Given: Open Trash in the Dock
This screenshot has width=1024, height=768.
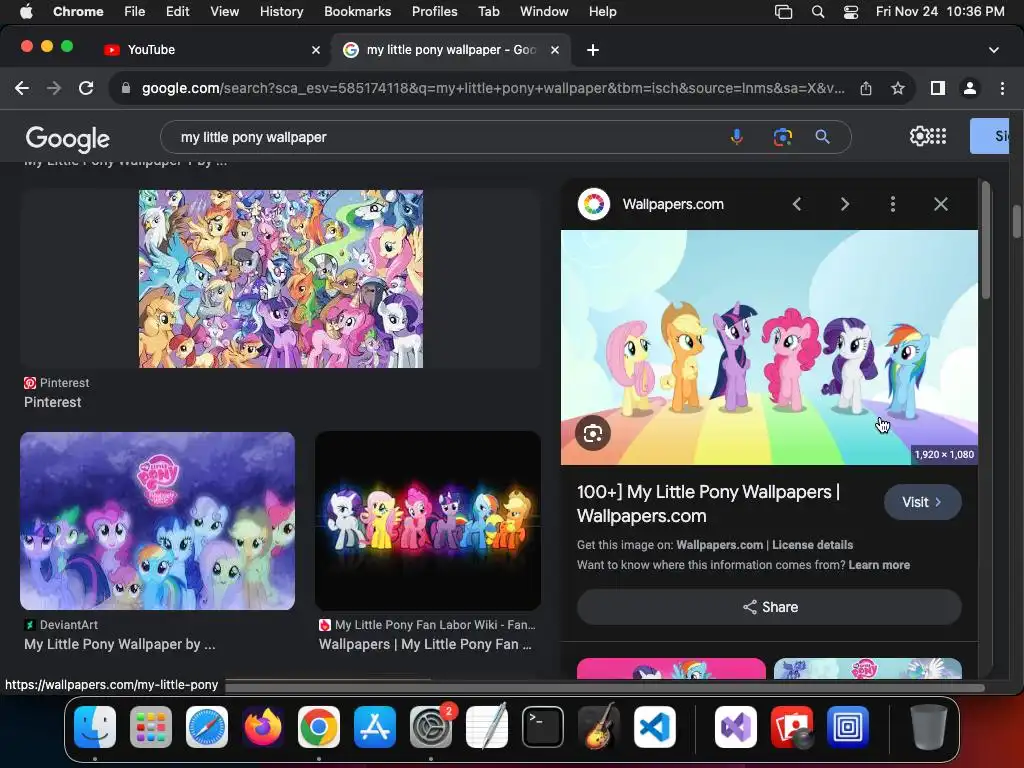Looking at the screenshot, I should tap(929, 727).
